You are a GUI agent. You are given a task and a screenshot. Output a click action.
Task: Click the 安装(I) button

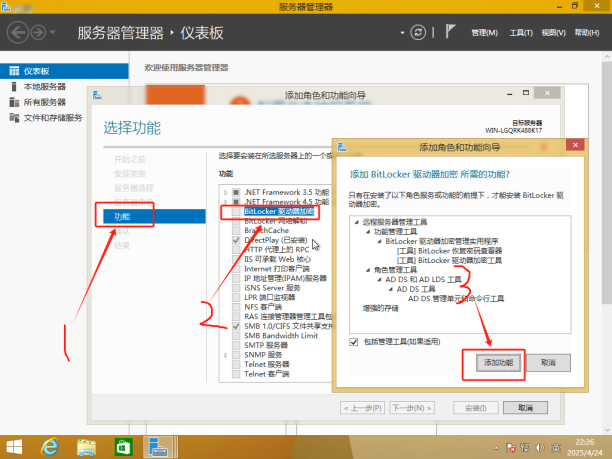476,408
